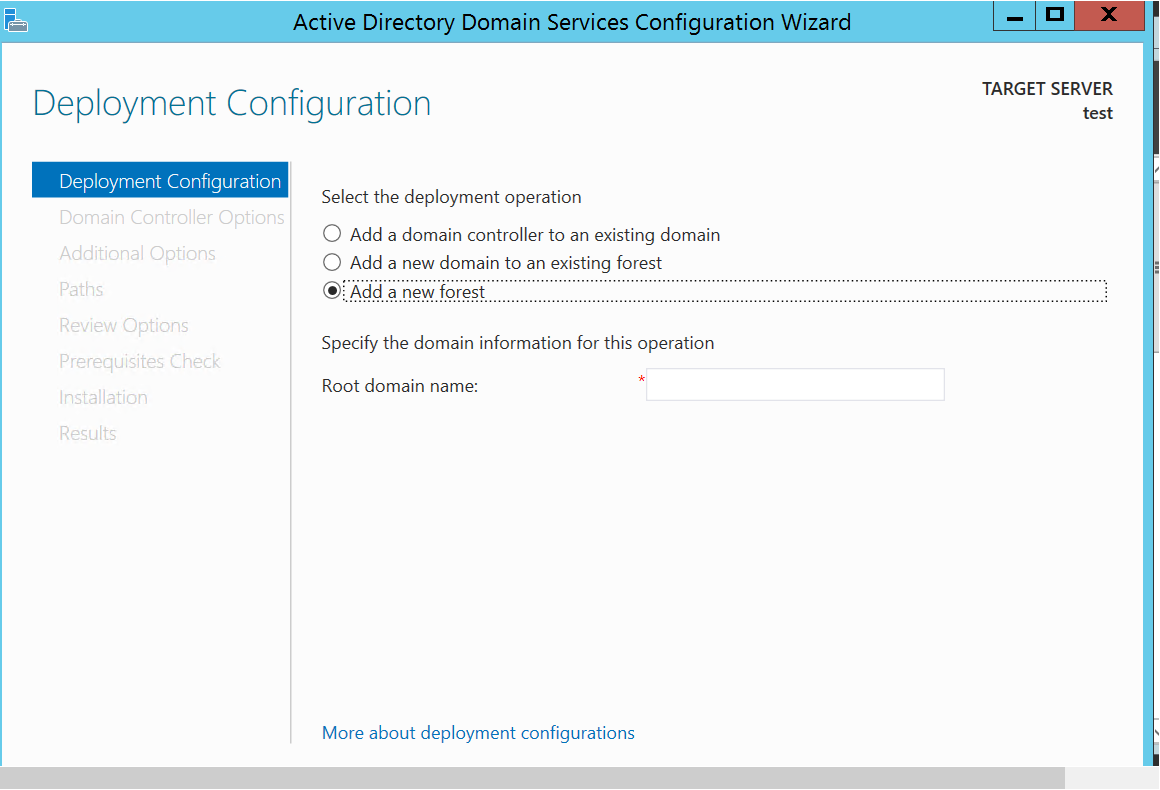
Task: Click the 'Select the deployment operation' text
Action: coord(451,197)
